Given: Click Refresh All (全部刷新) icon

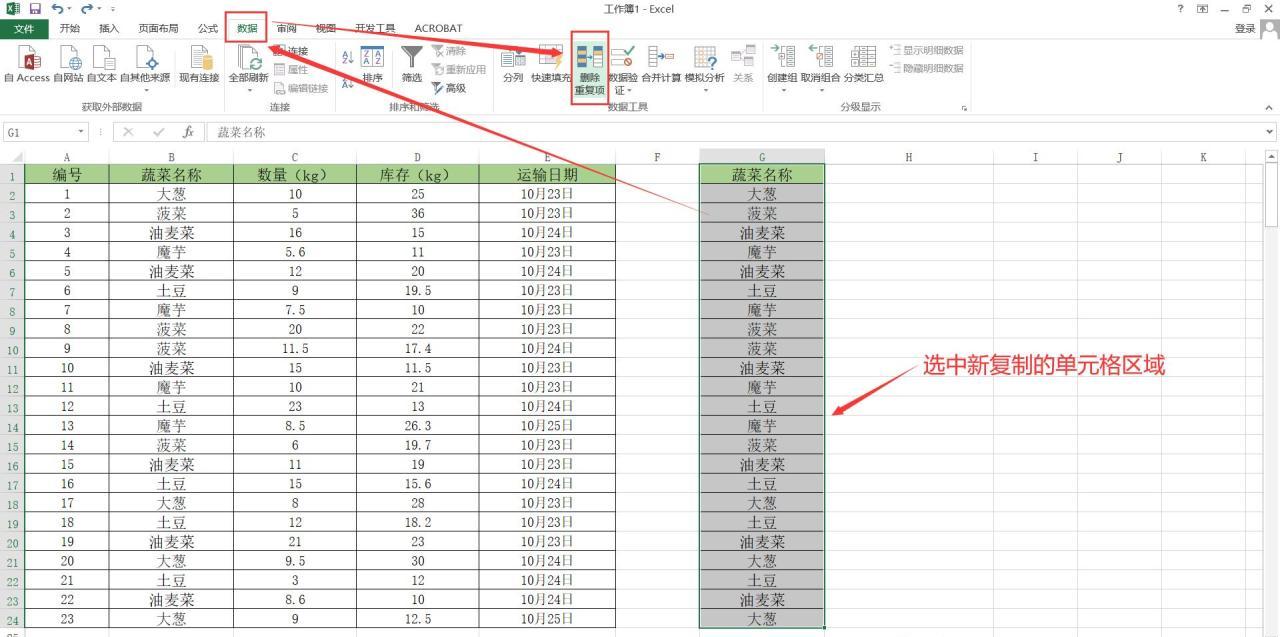Looking at the screenshot, I should click(x=247, y=58).
